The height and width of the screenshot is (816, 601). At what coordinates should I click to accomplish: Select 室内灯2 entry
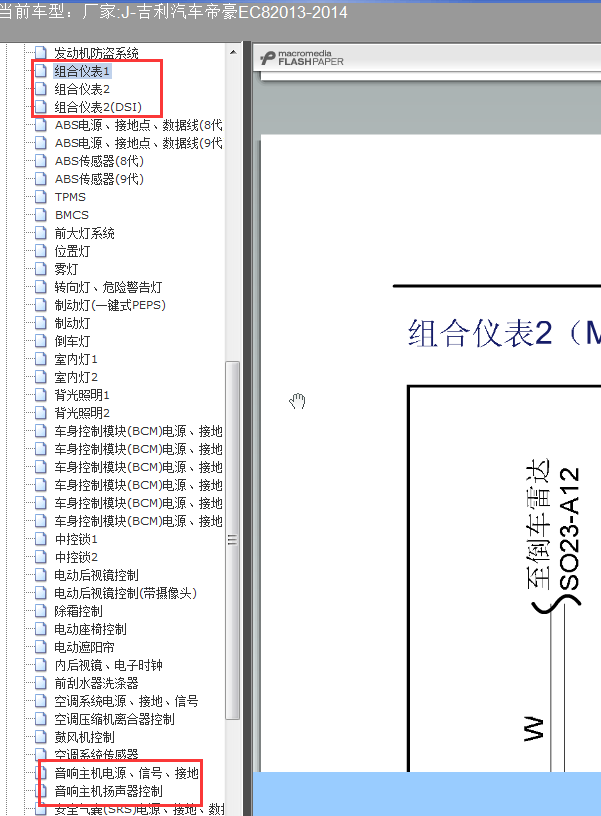pos(76,377)
